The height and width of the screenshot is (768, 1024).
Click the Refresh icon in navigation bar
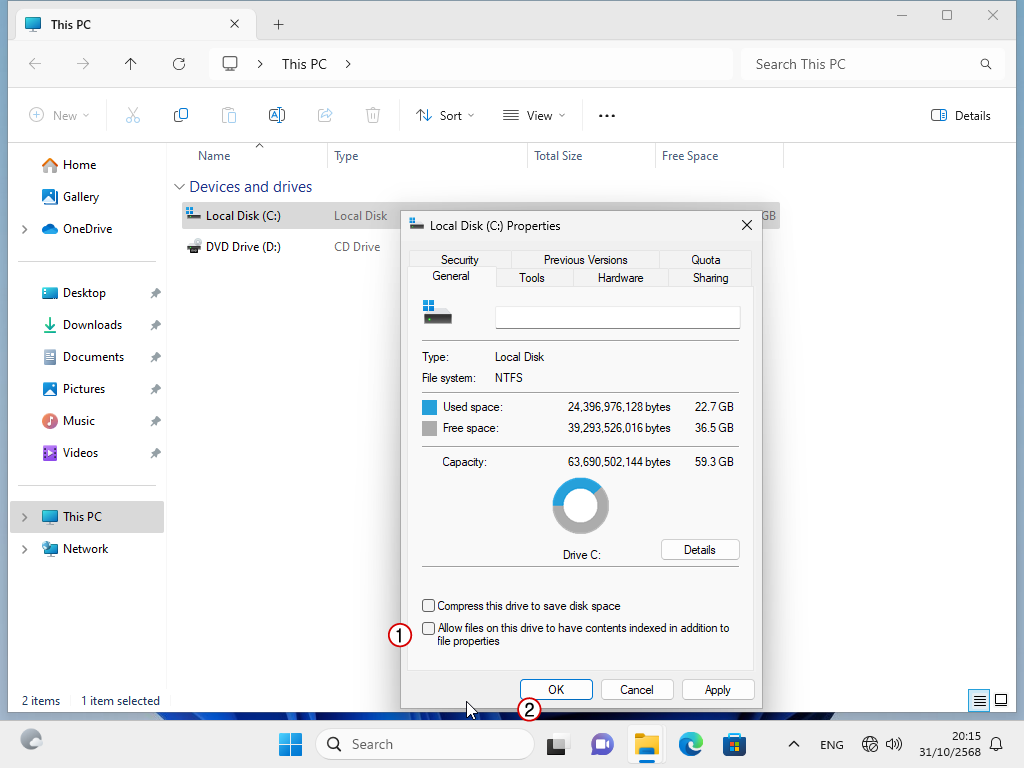pyautogui.click(x=179, y=64)
